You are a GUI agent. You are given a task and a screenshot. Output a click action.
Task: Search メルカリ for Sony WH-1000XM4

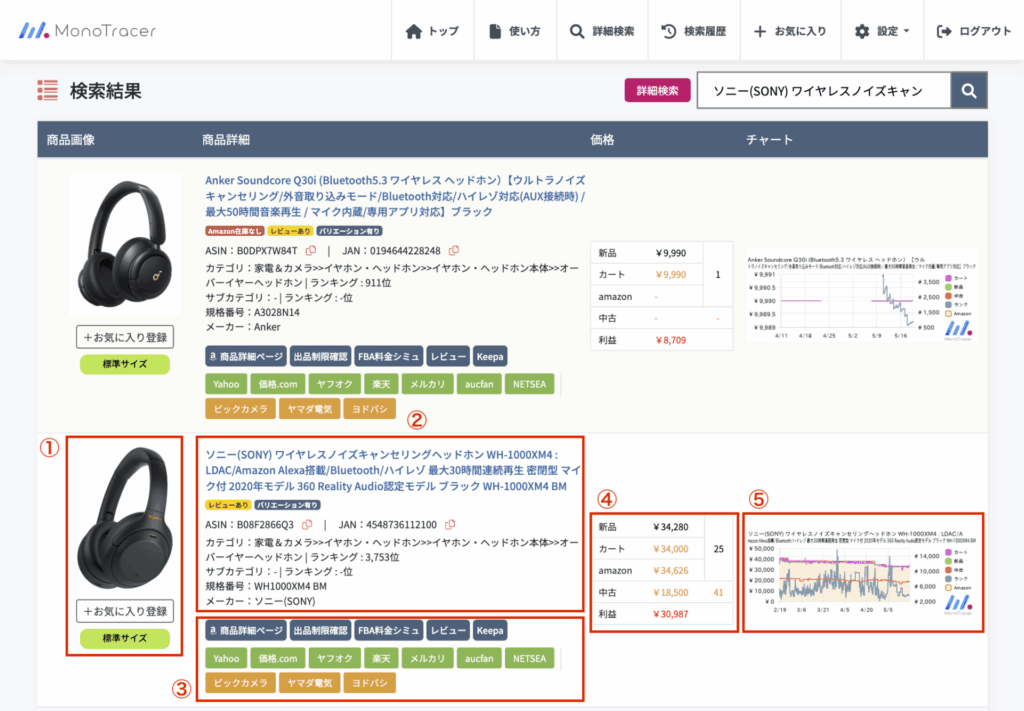pyautogui.click(x=427, y=658)
